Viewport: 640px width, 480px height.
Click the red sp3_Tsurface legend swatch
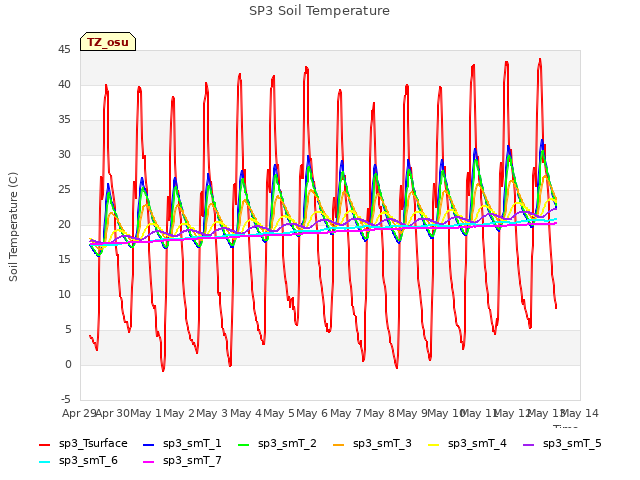[x=44, y=444]
